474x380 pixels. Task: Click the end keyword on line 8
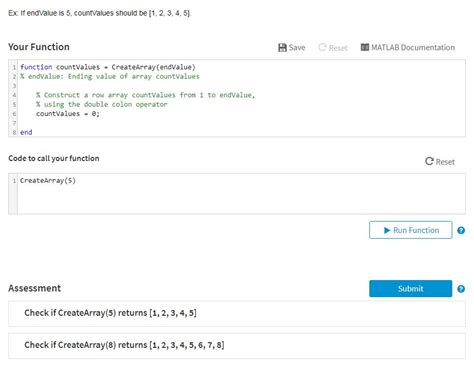tap(26, 132)
